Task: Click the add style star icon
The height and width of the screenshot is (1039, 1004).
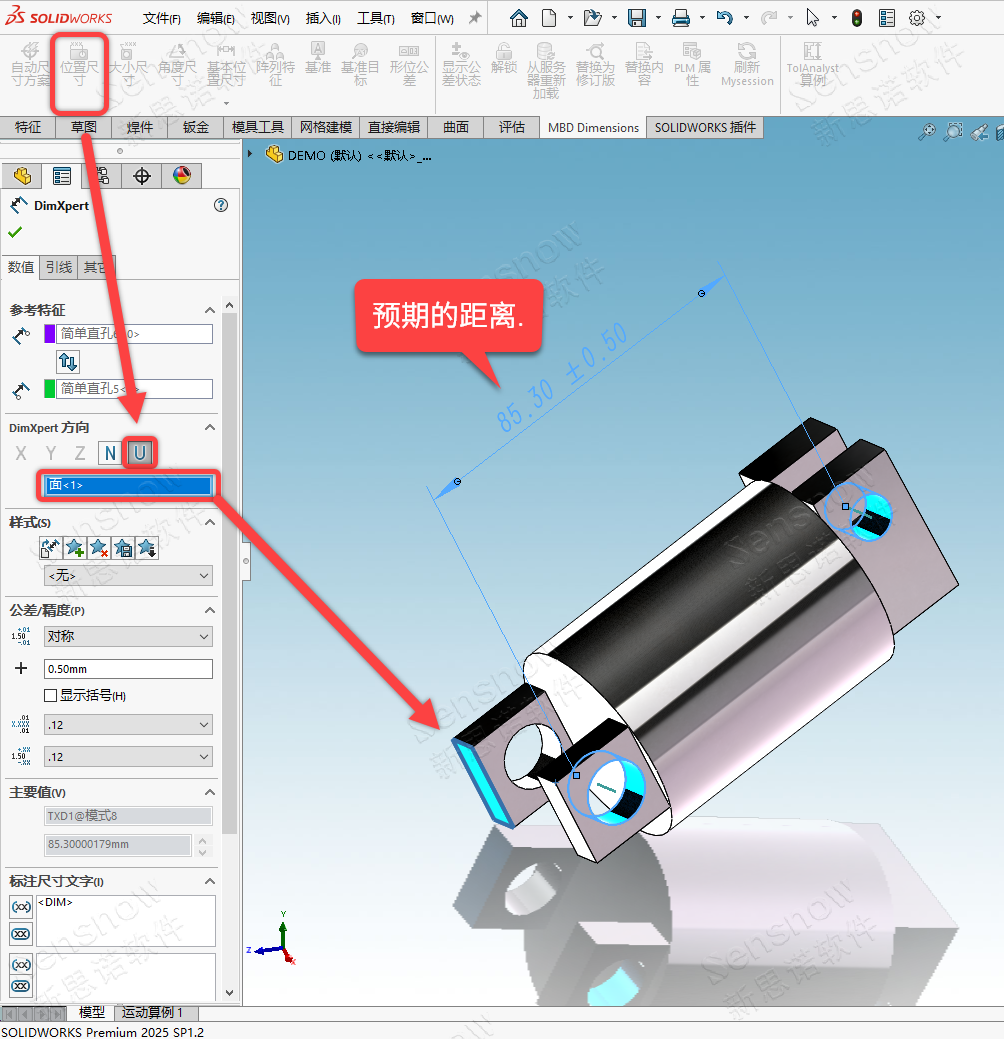Action: click(x=75, y=548)
